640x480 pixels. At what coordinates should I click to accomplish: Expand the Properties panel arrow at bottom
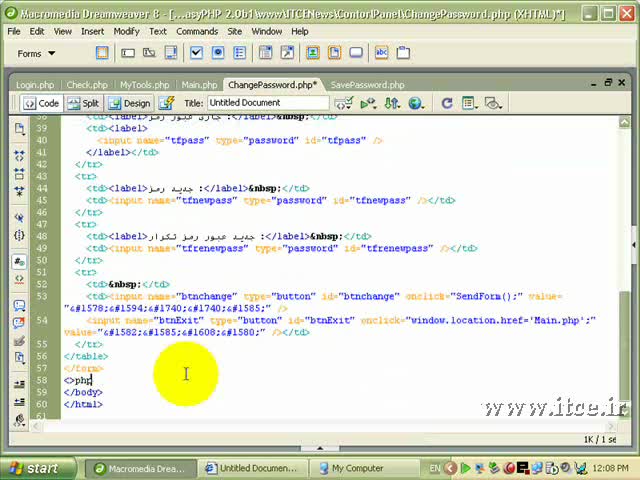coord(320,448)
